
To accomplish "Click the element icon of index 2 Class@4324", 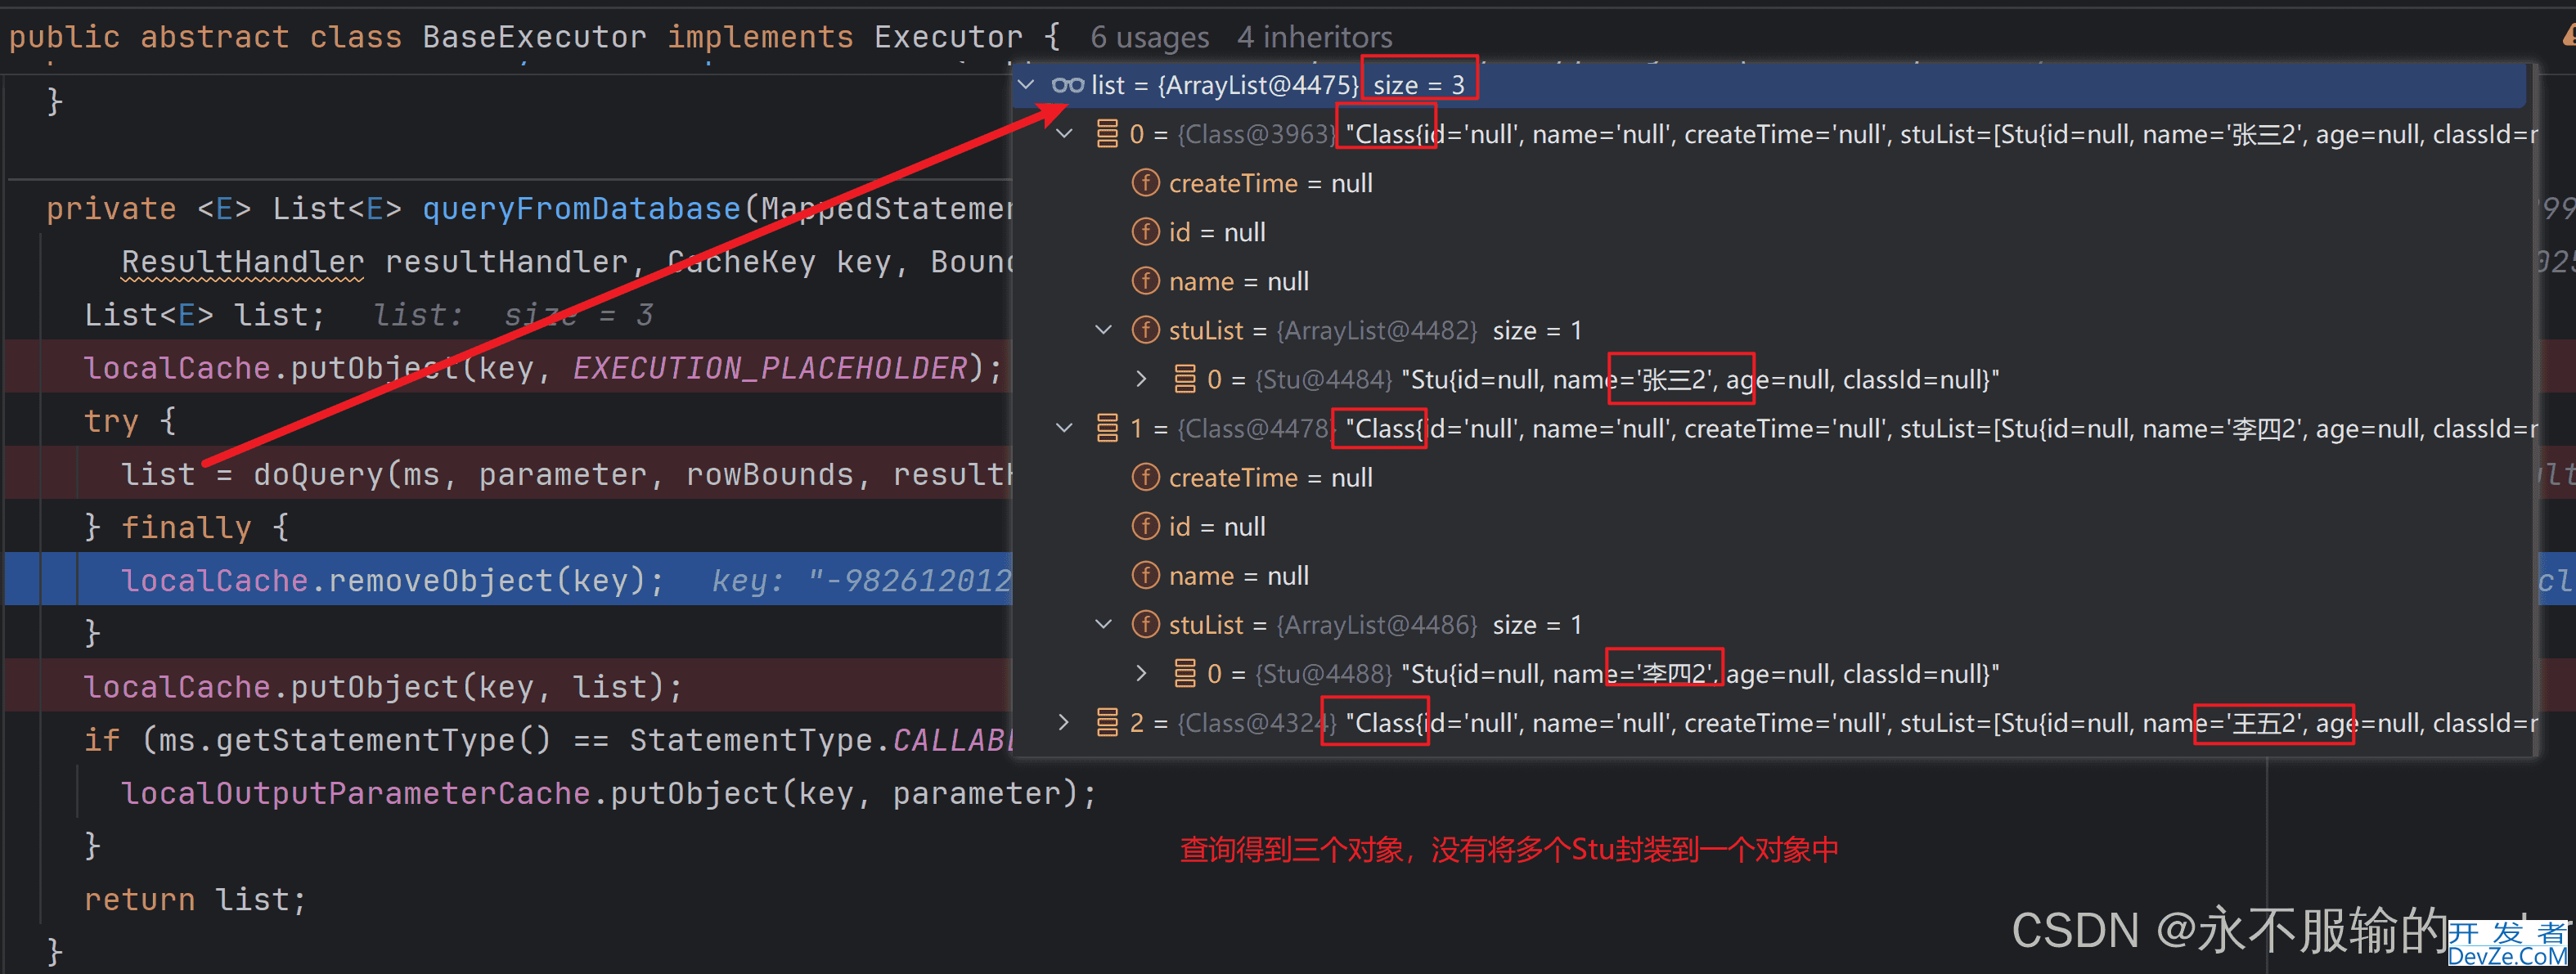I will [x=1107, y=722].
